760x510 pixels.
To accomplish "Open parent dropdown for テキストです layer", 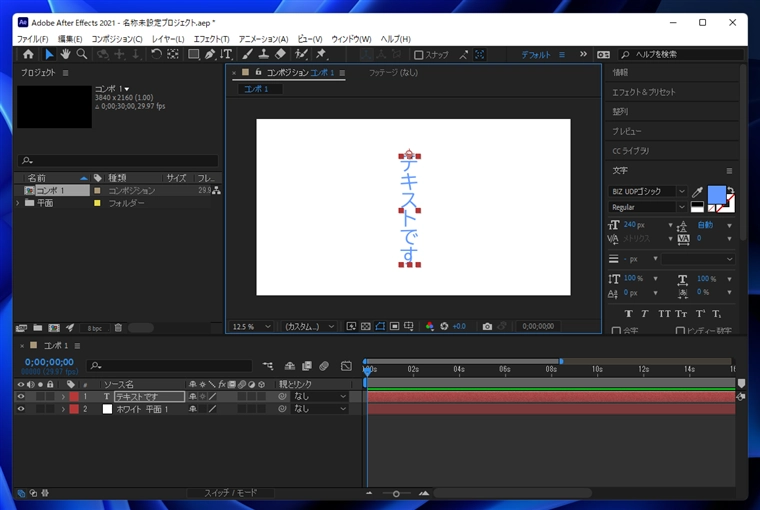I will 319,397.
